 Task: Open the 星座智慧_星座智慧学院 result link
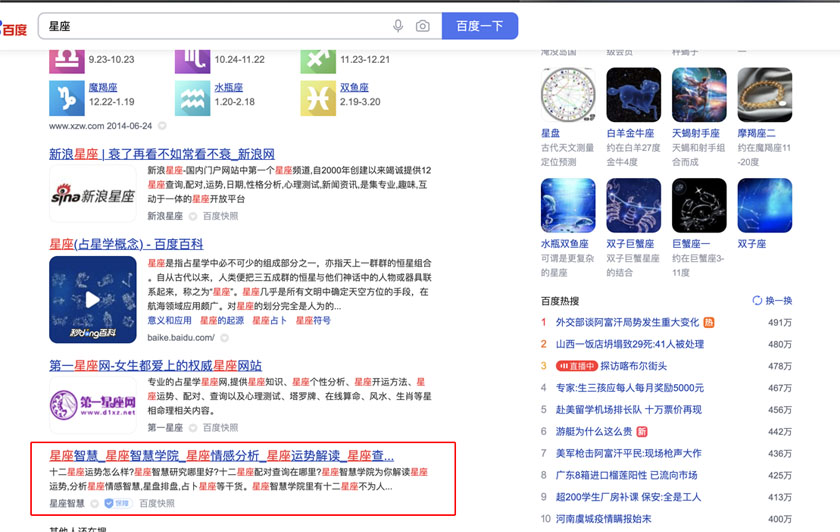221,456
